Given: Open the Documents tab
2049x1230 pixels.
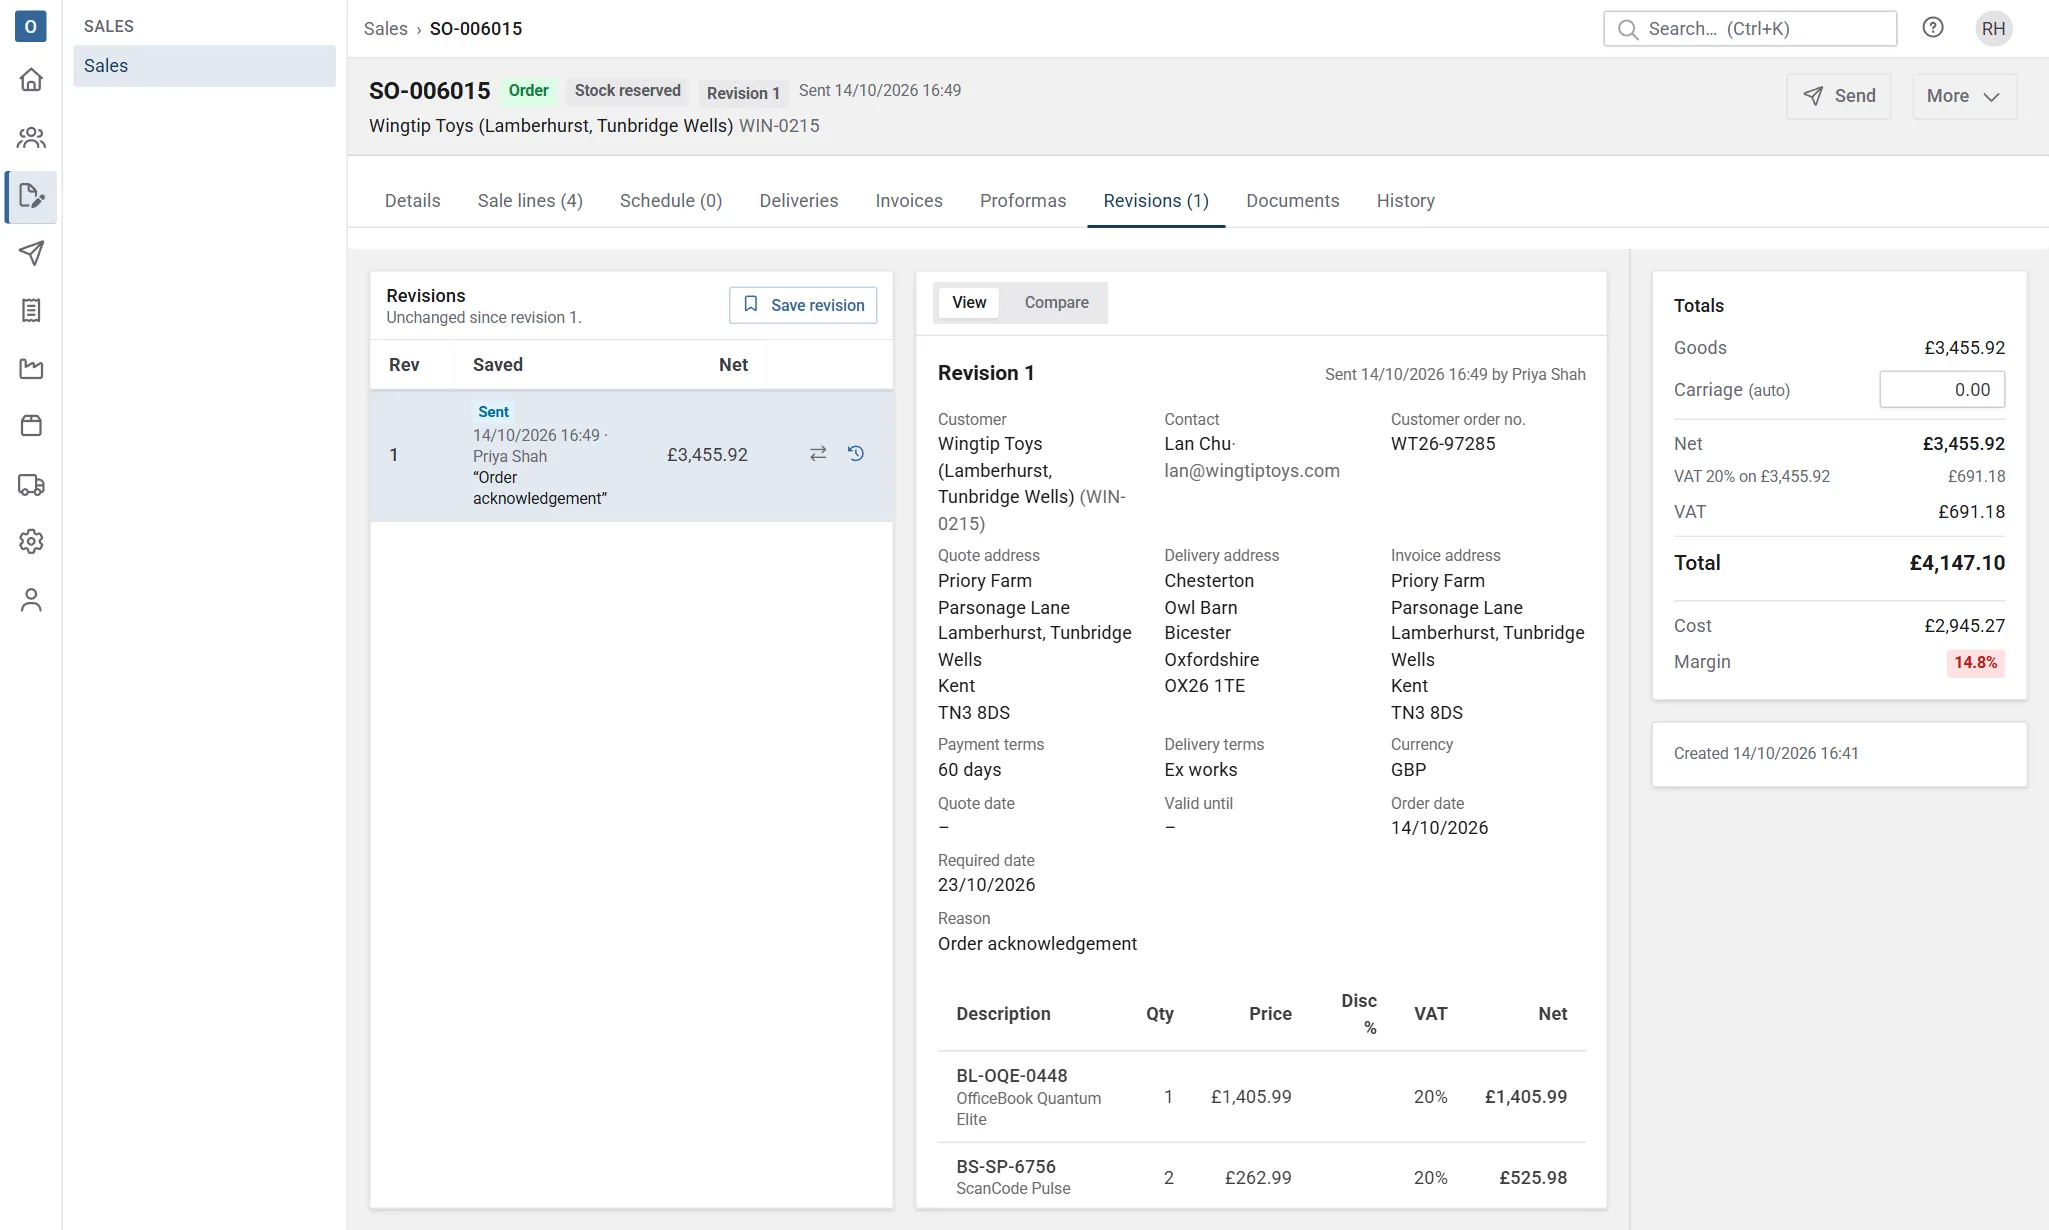Looking at the screenshot, I should tap(1293, 201).
